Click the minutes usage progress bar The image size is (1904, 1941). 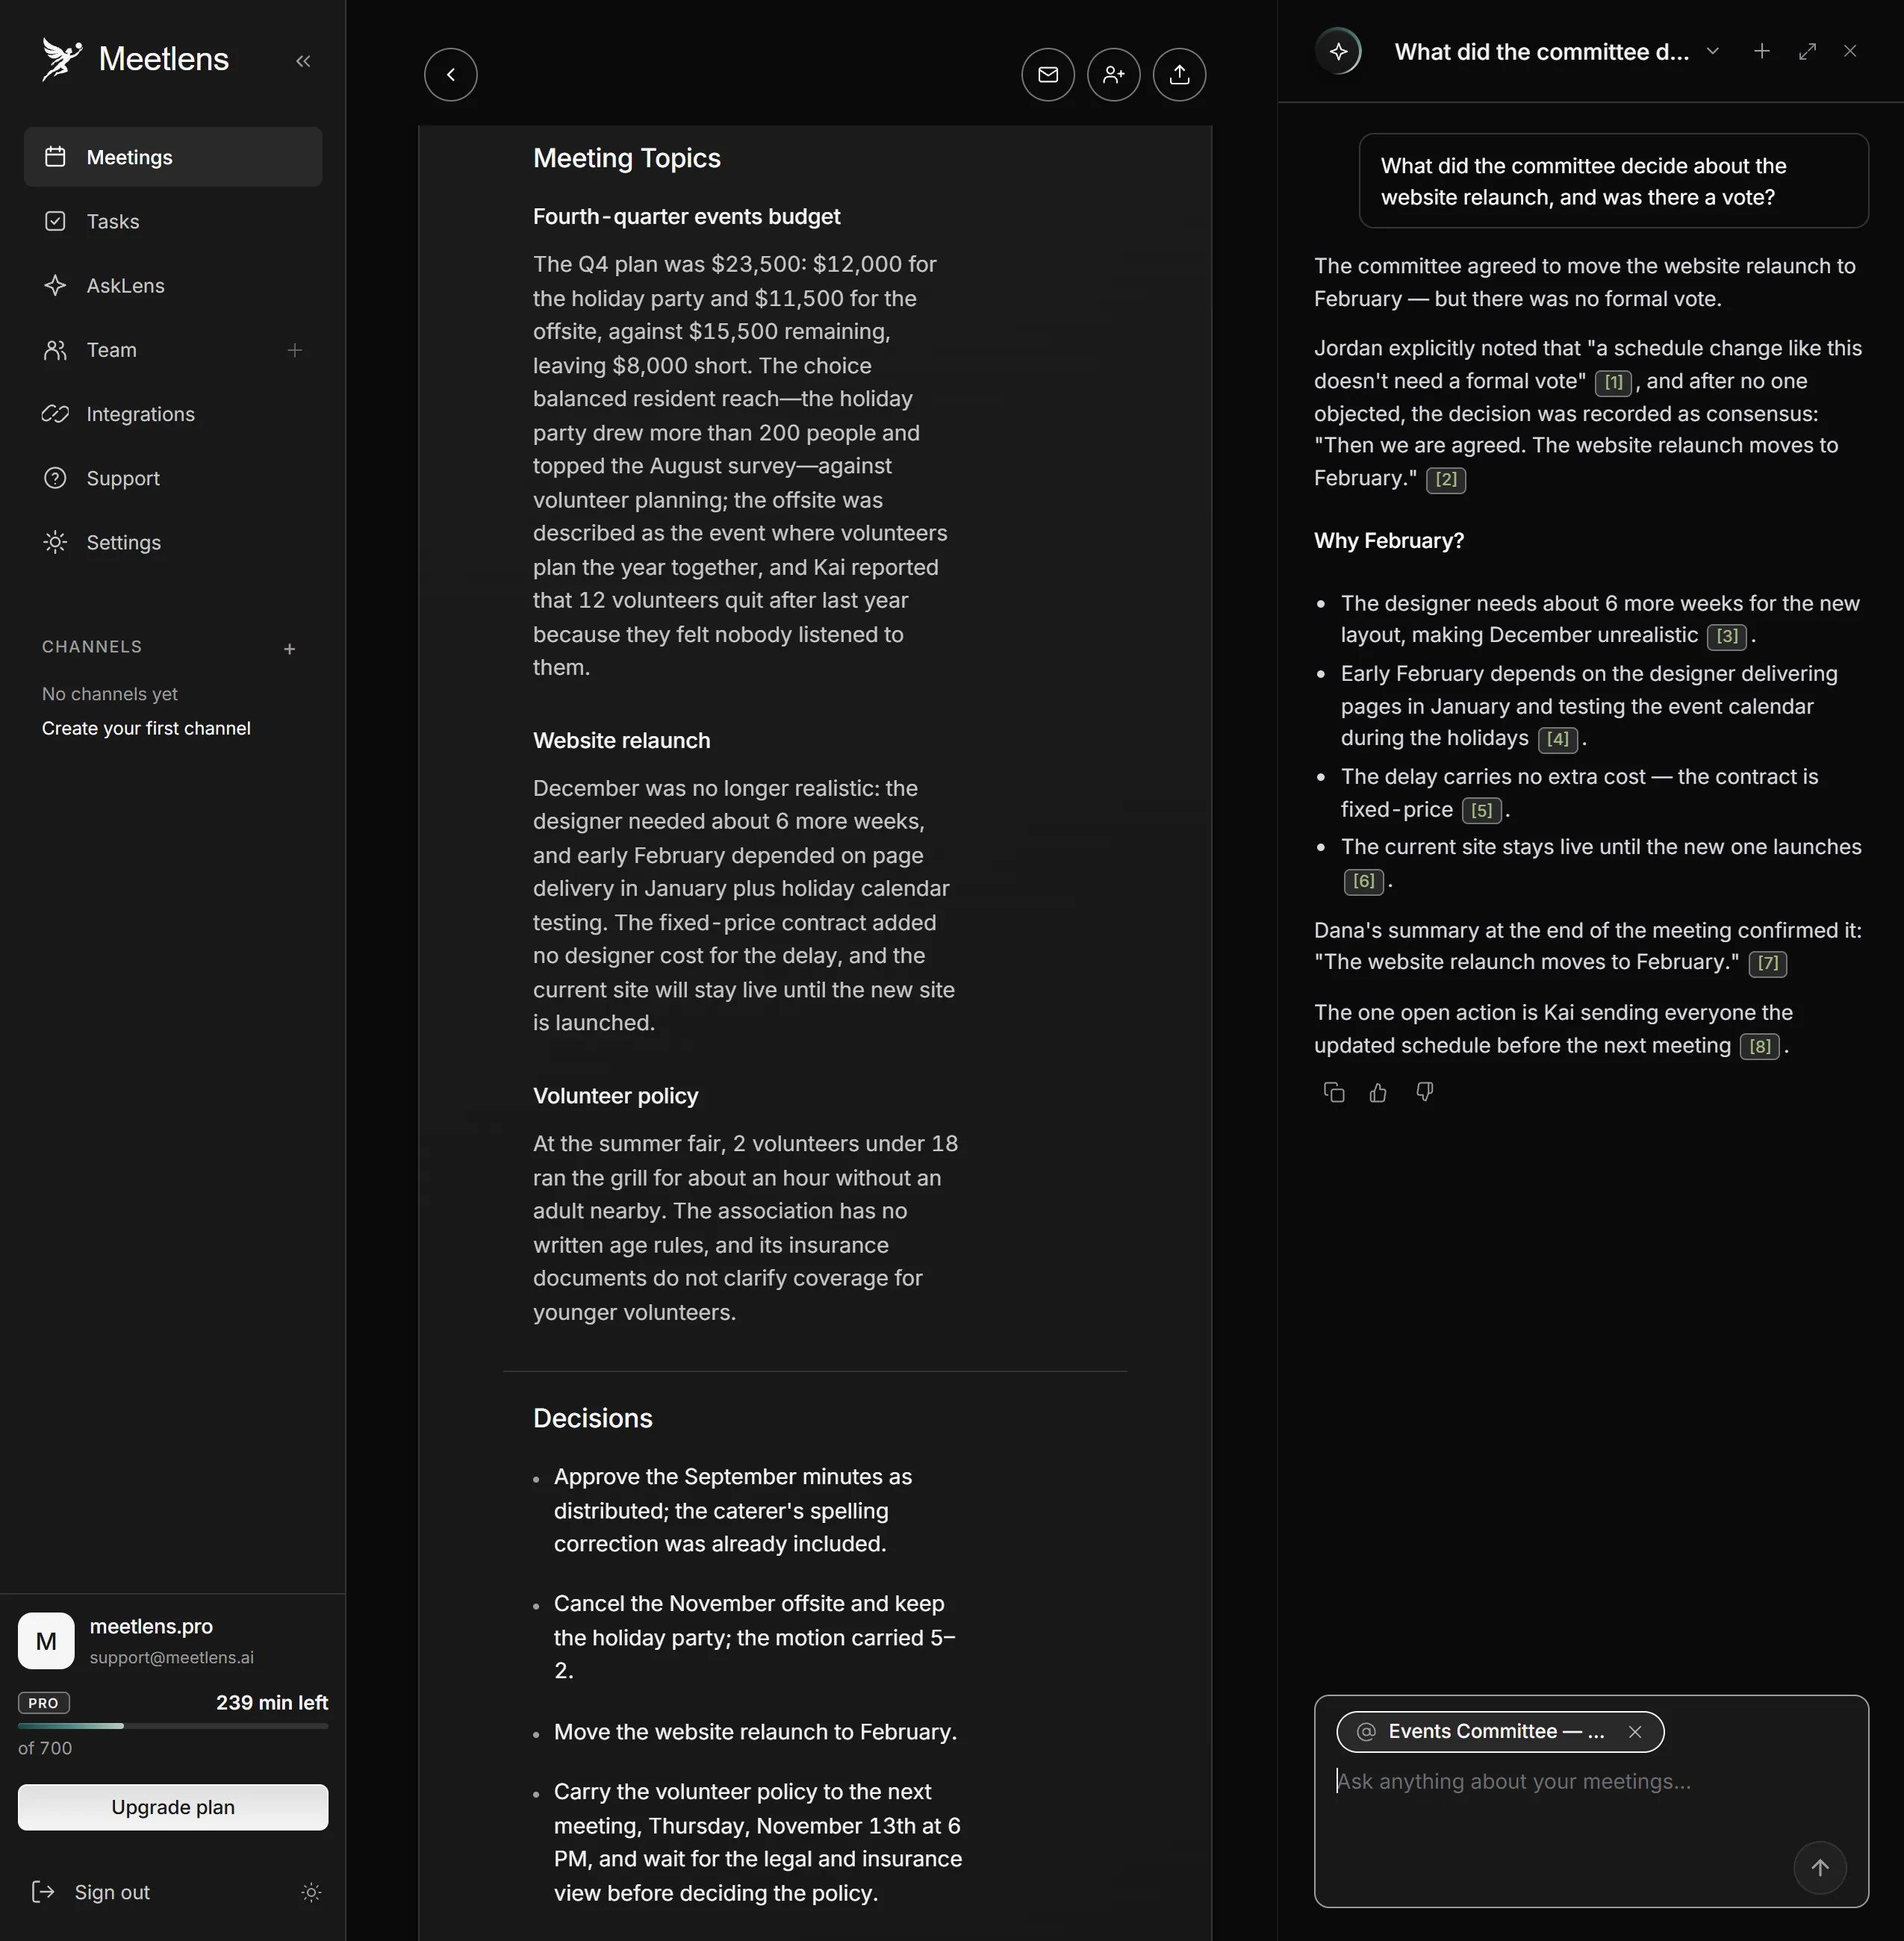pyautogui.click(x=173, y=1725)
